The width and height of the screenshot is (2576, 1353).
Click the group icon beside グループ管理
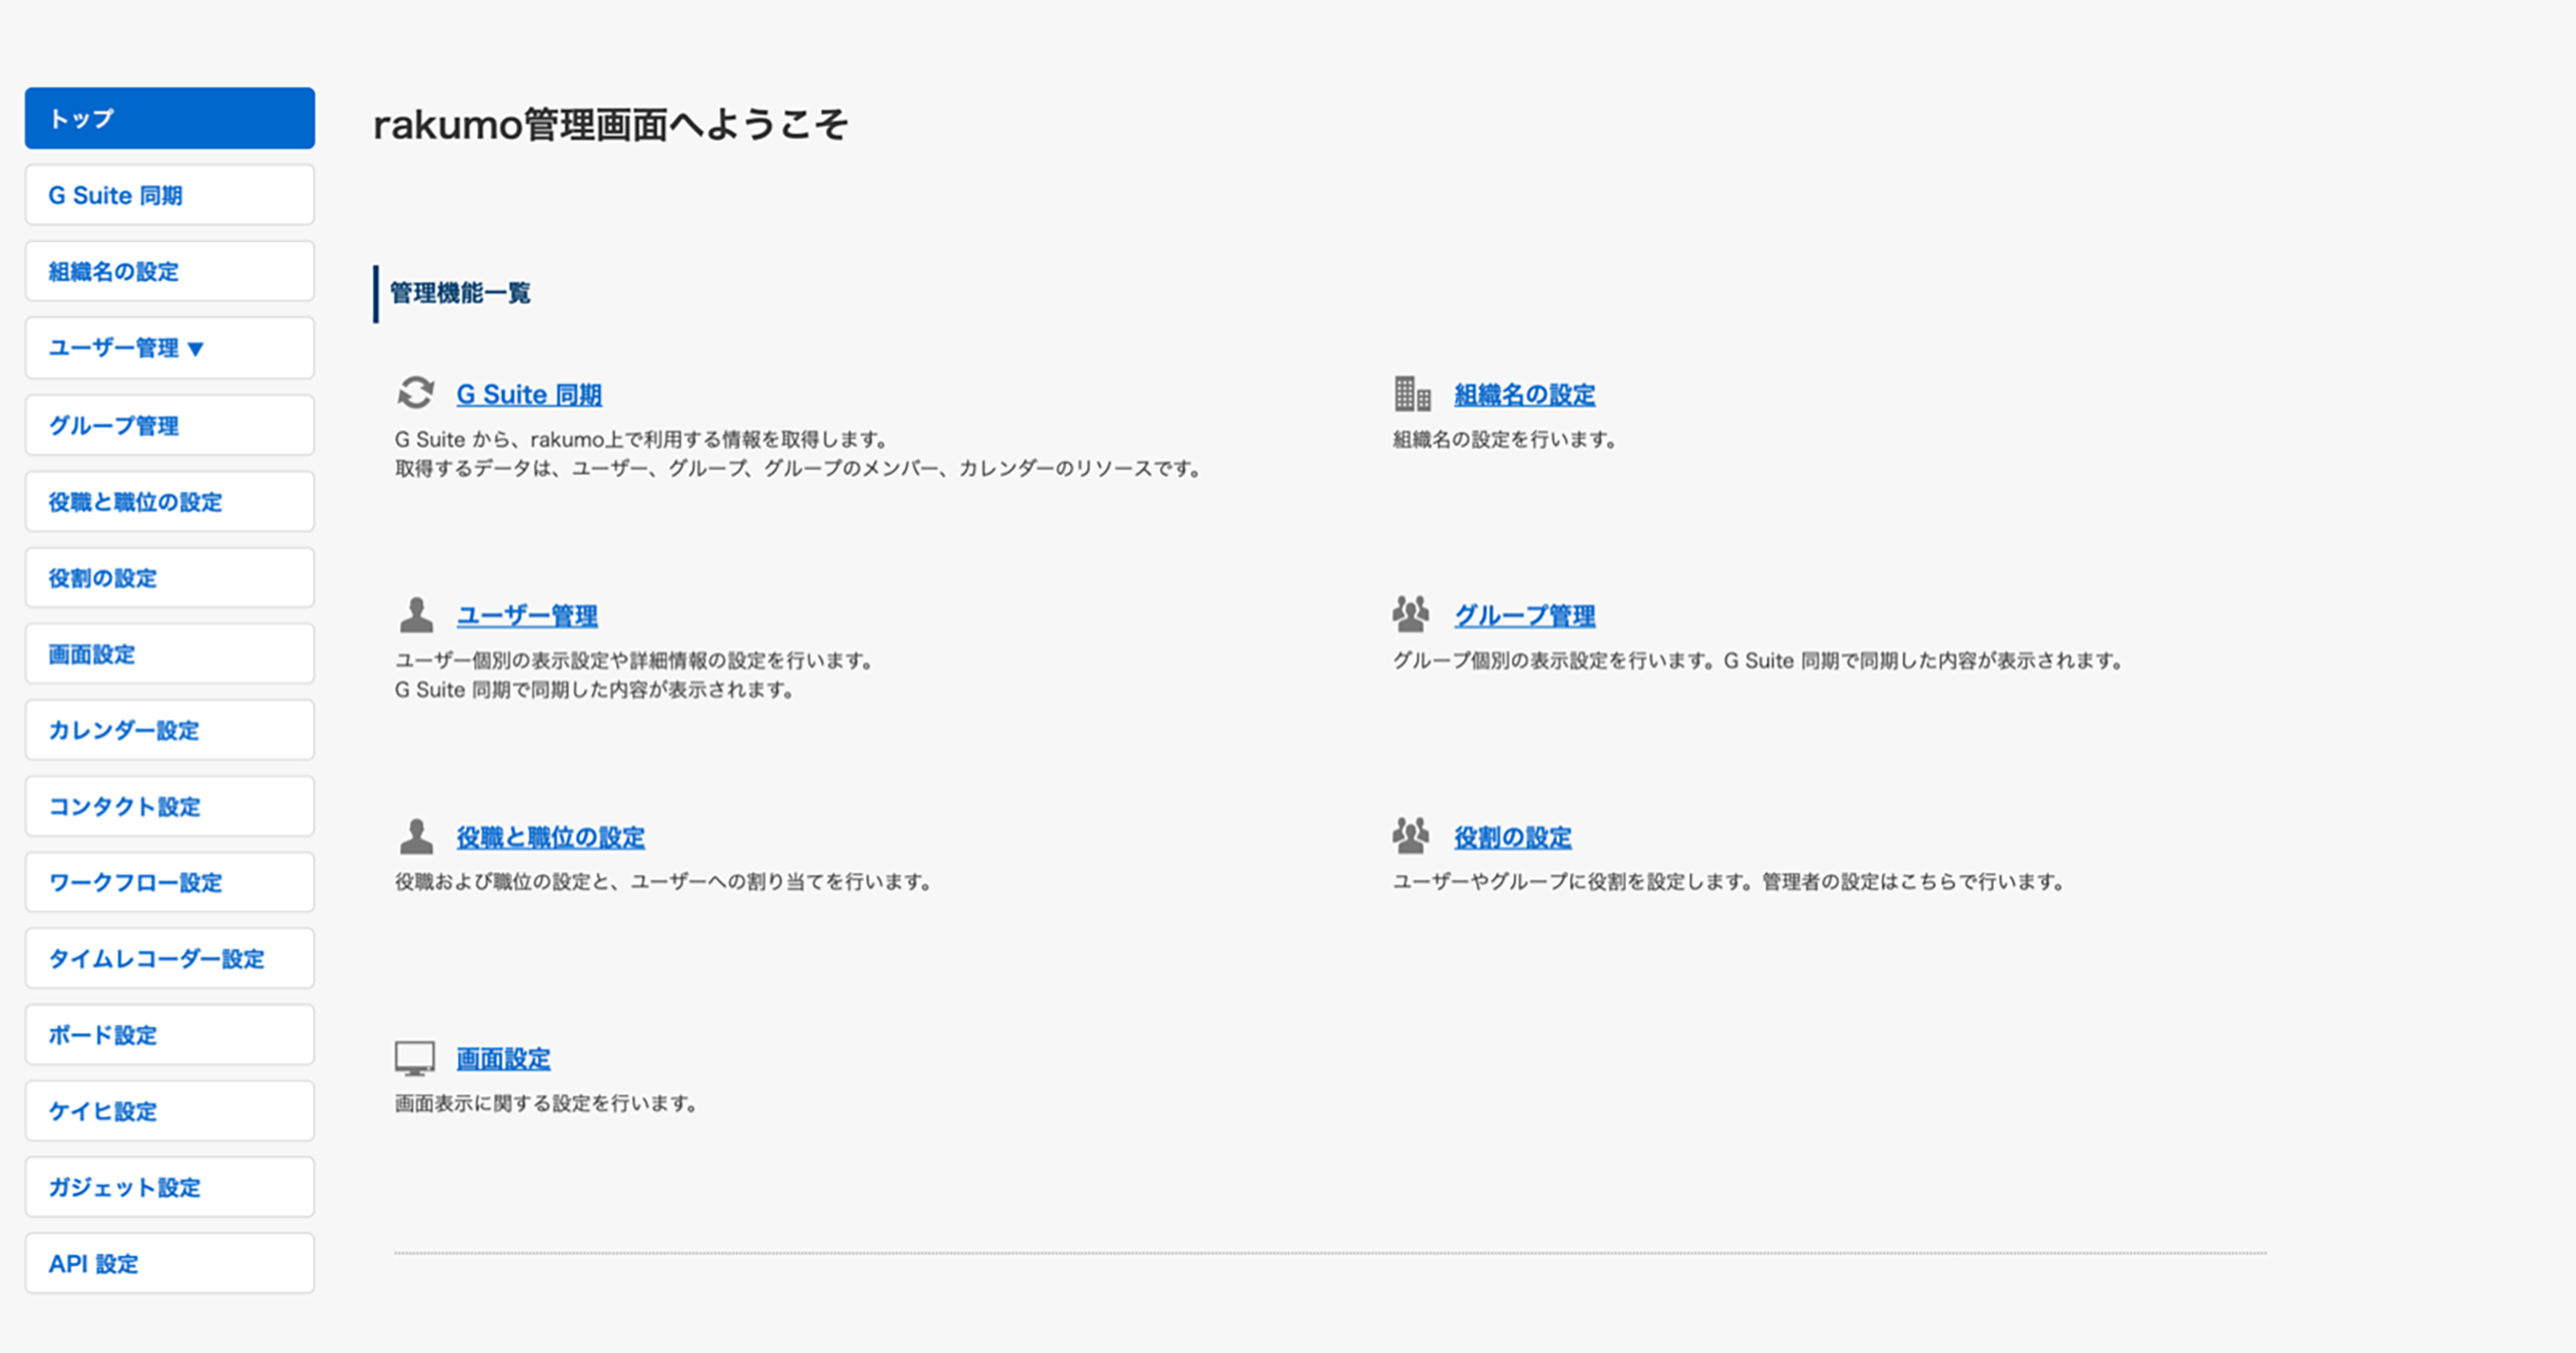coord(1411,614)
